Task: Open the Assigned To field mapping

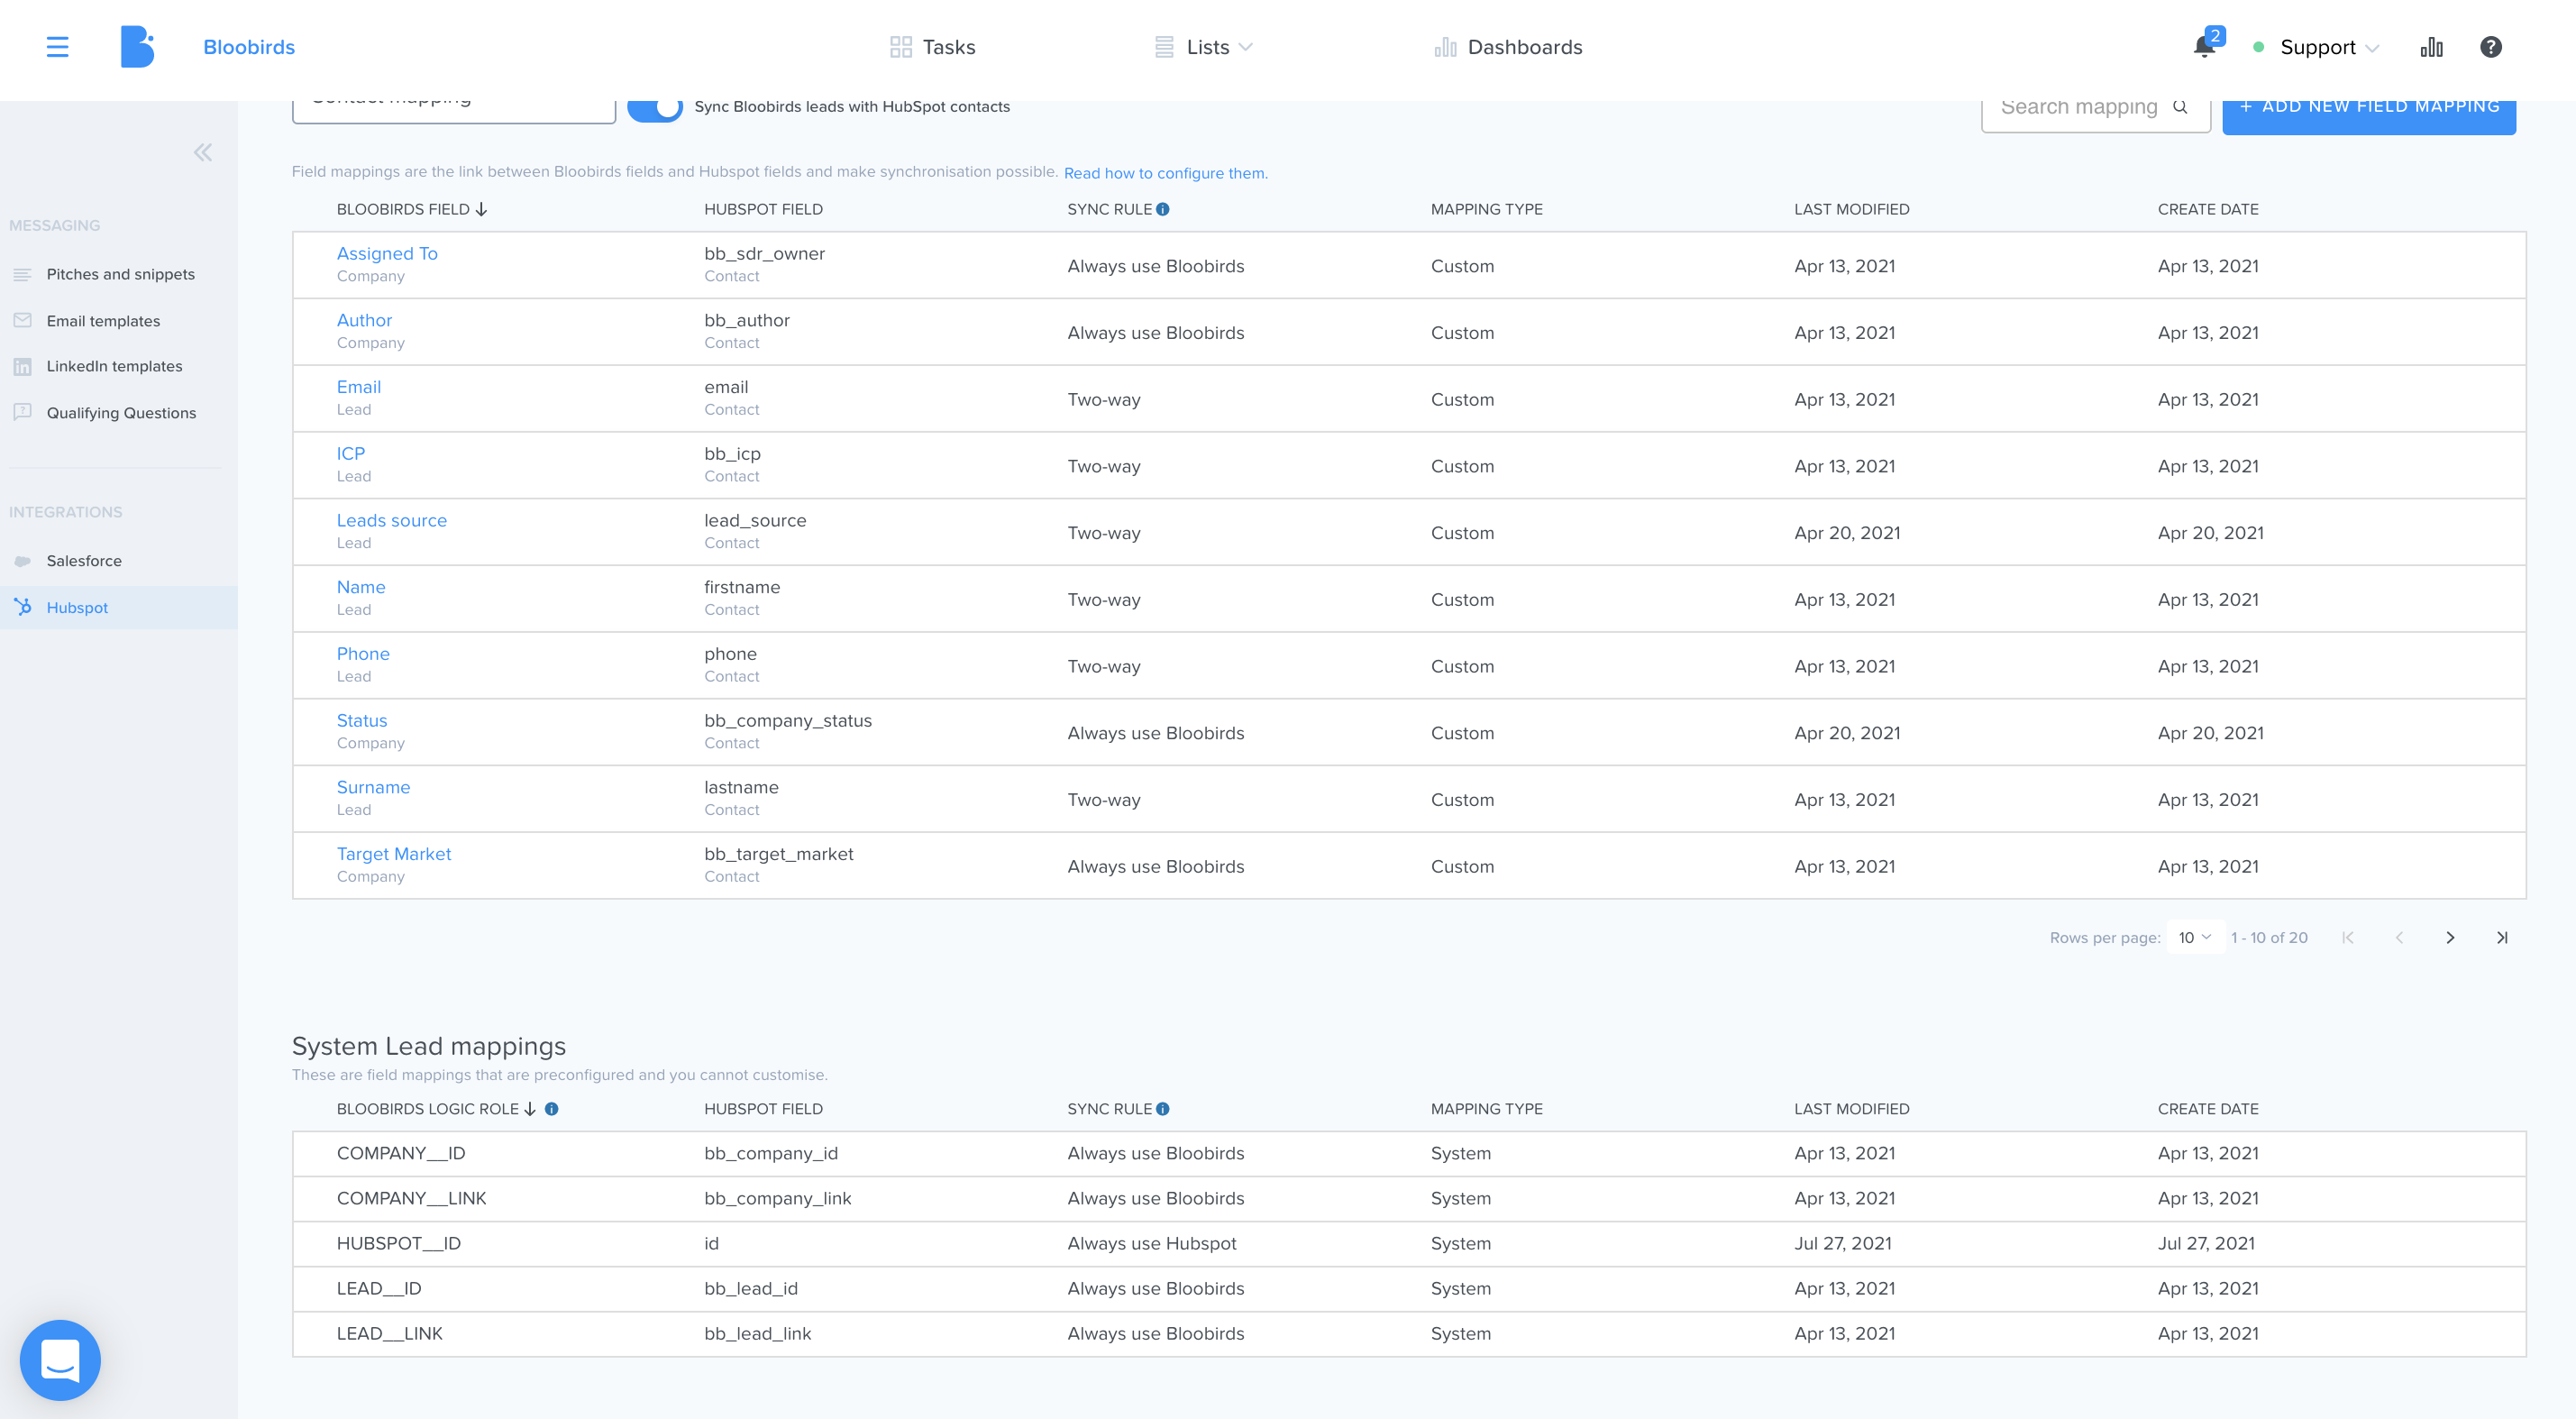Action: 387,254
